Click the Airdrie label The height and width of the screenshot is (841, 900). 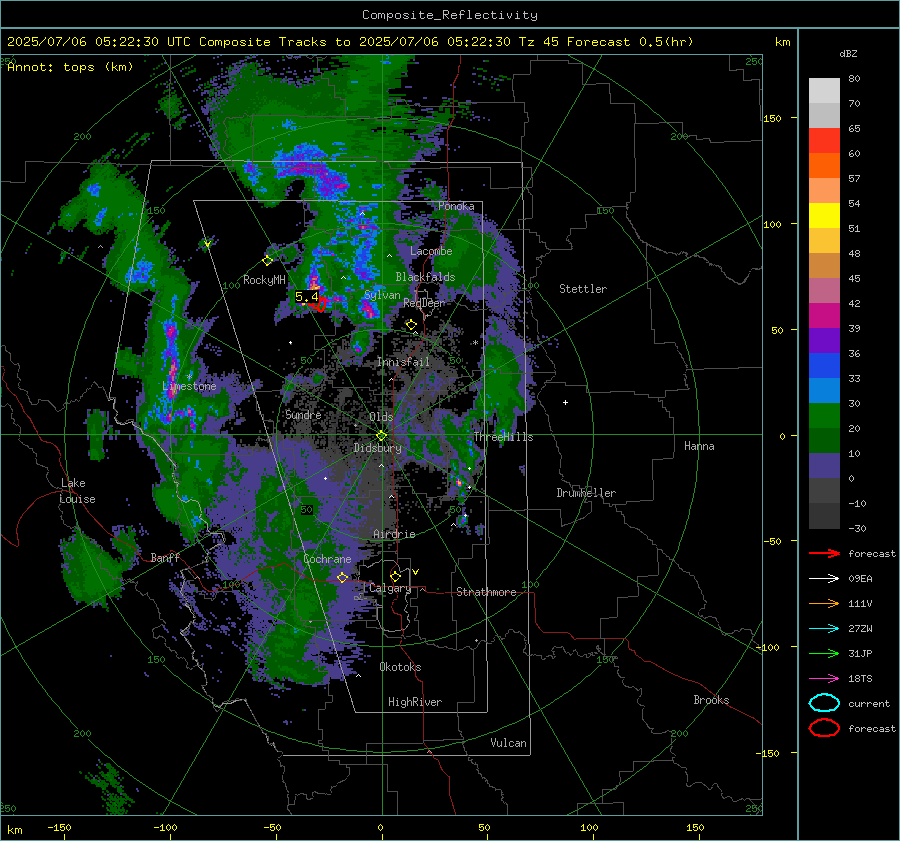point(394,534)
